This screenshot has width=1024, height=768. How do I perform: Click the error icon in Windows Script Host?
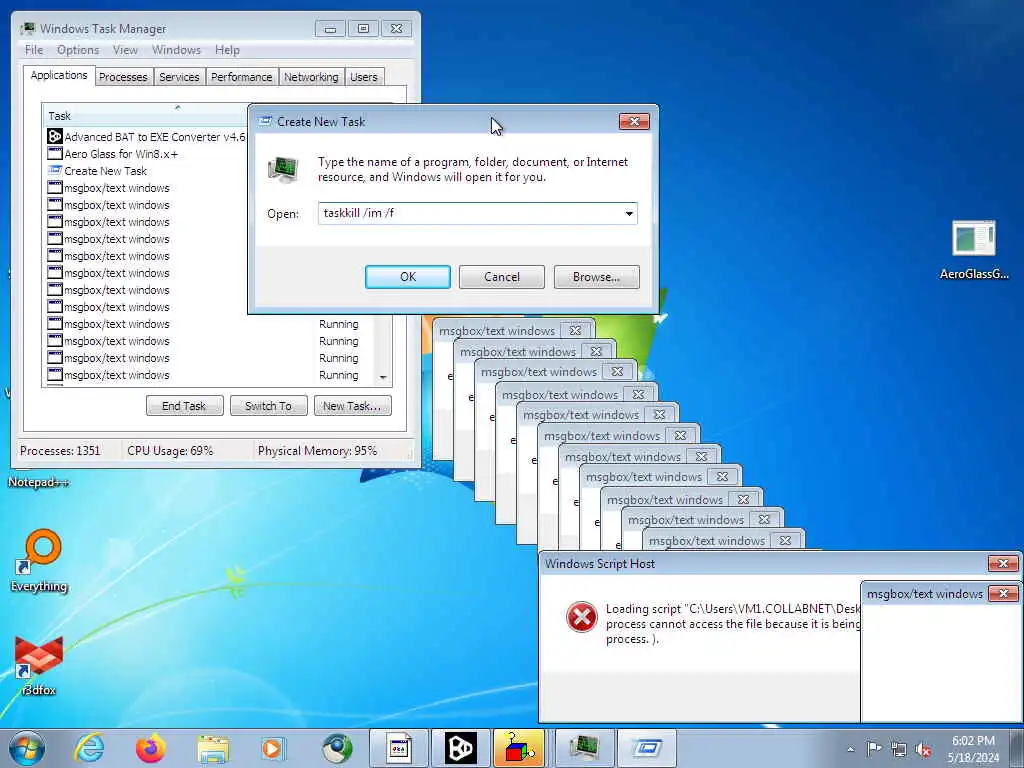[581, 617]
